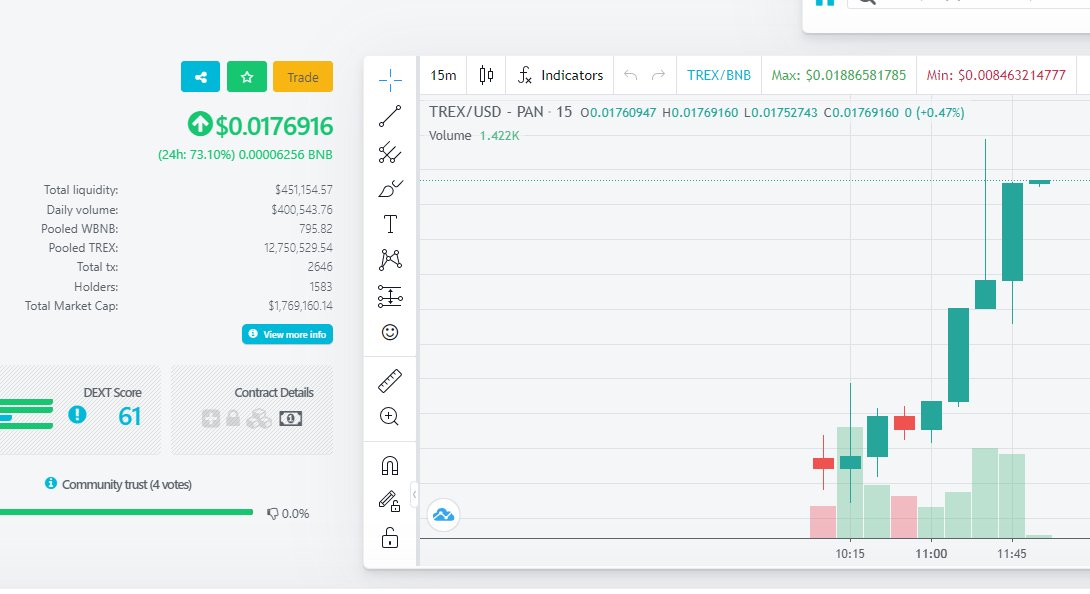Add TREX to favorites with star button
Viewport: 1090px width, 594px height.
[247, 77]
